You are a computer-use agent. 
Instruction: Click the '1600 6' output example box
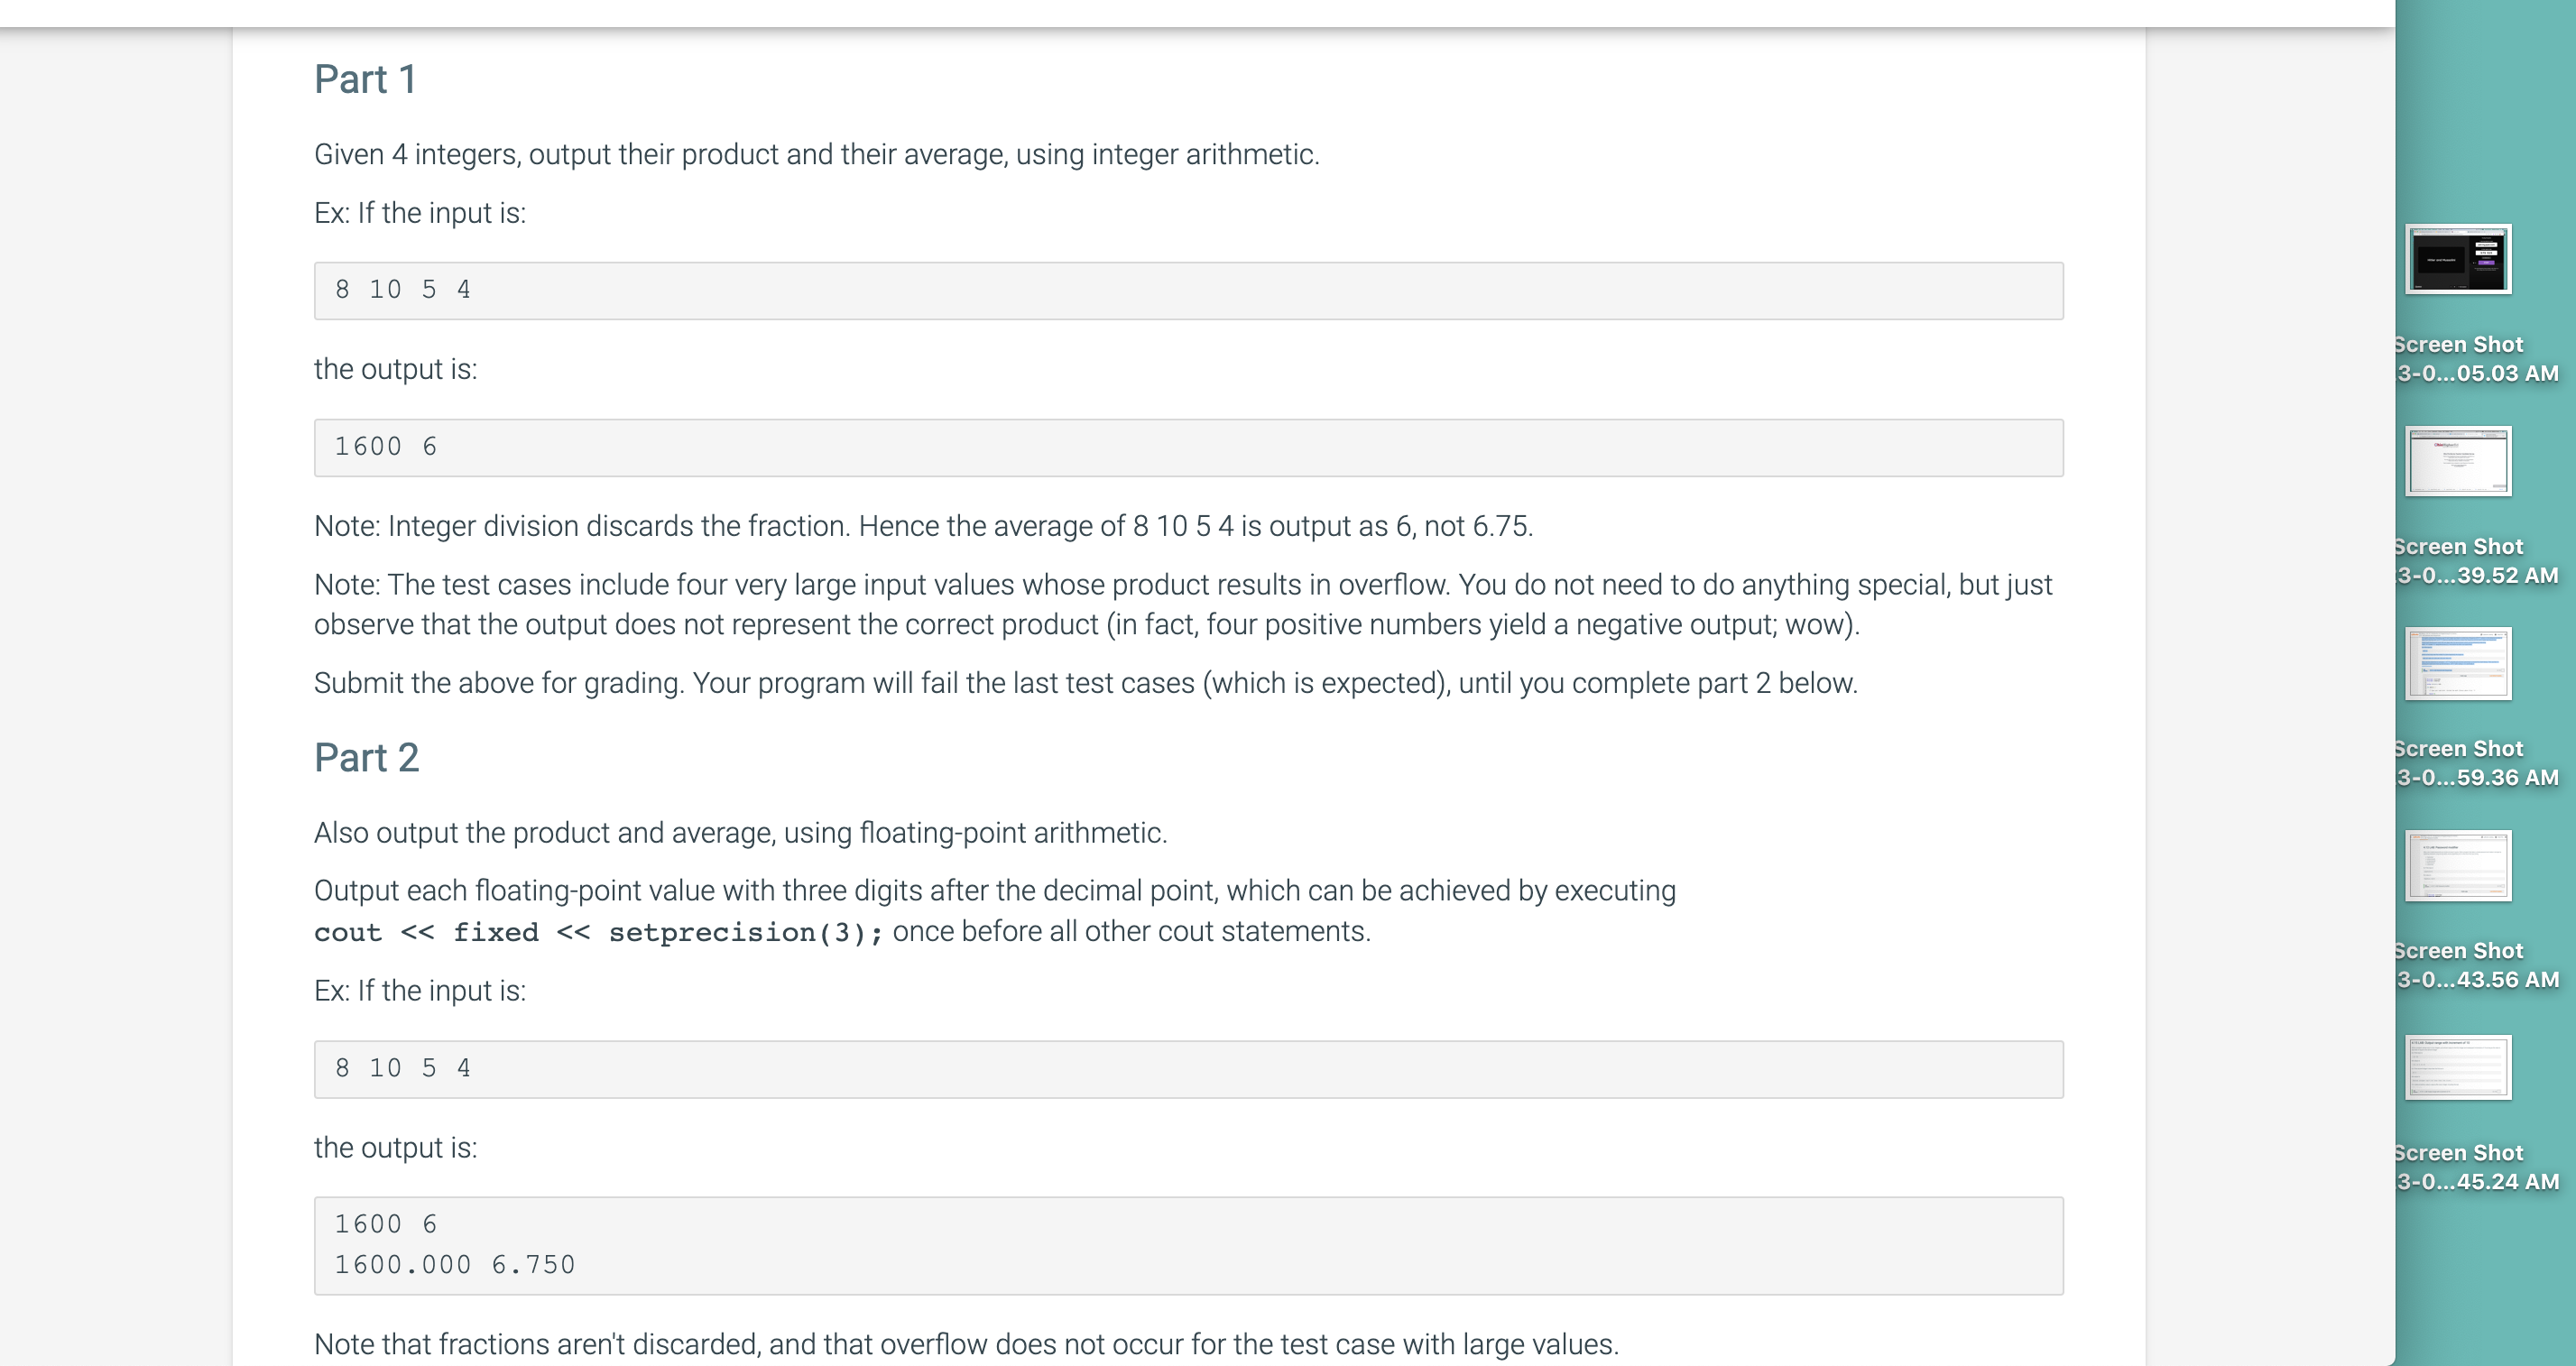tap(1188, 448)
